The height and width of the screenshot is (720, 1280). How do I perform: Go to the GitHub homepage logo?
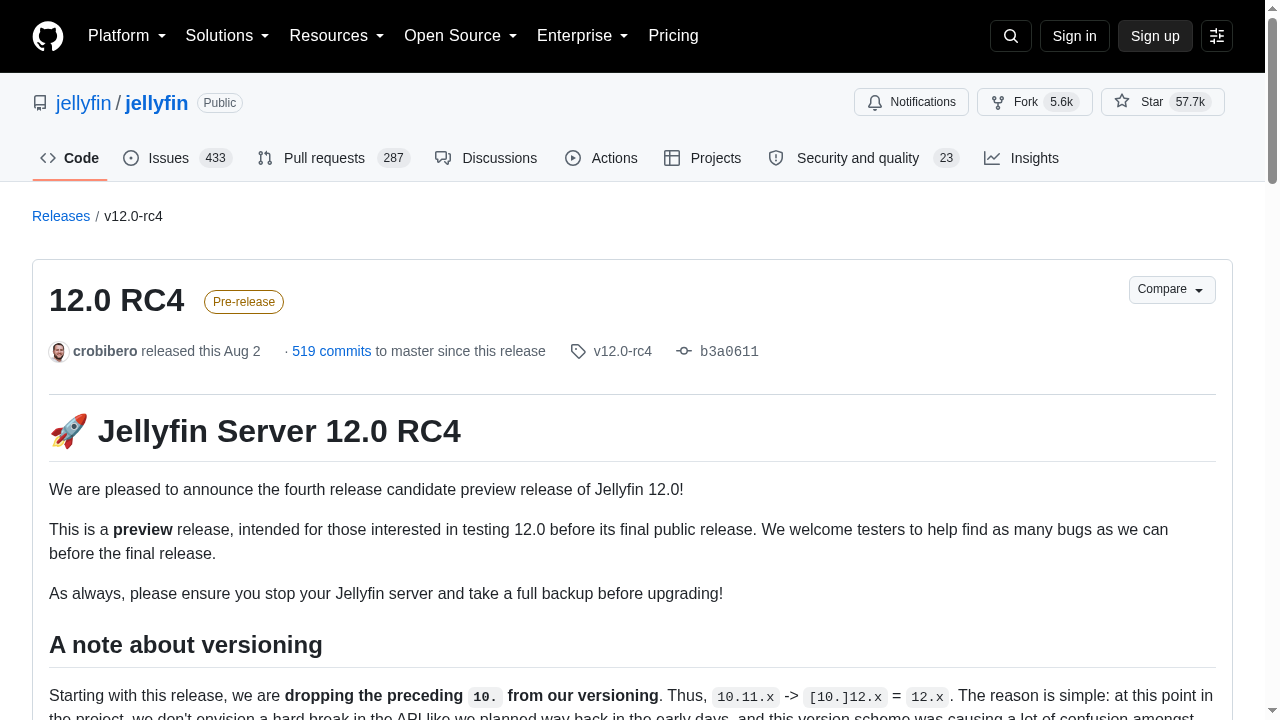48,36
